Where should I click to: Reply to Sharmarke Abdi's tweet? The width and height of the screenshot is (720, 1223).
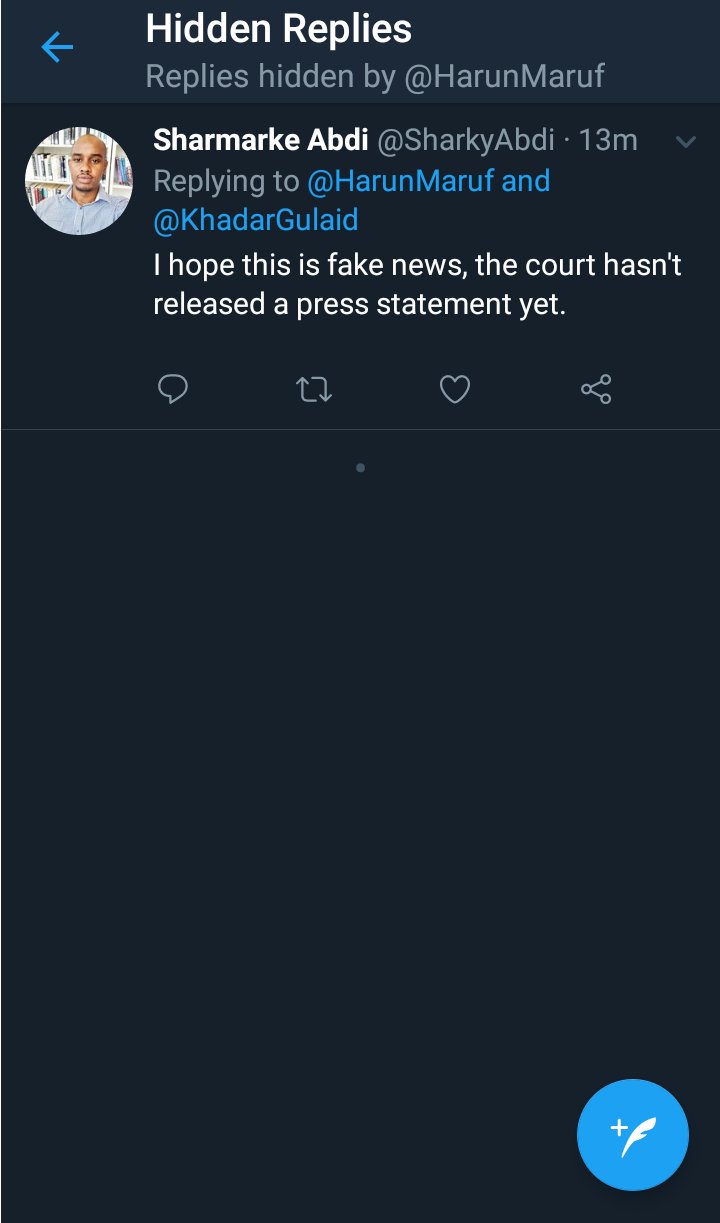point(173,389)
